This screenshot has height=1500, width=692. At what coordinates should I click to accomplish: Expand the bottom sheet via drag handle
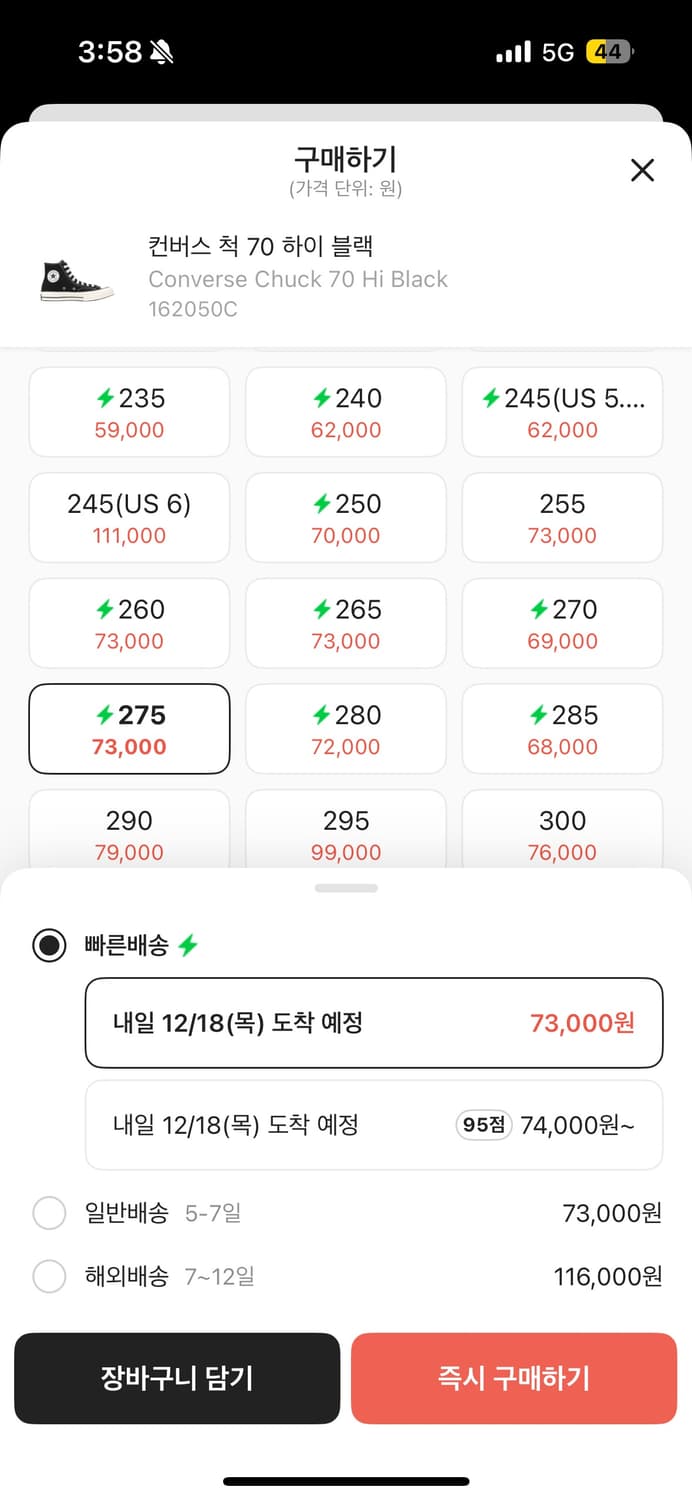(x=346, y=886)
